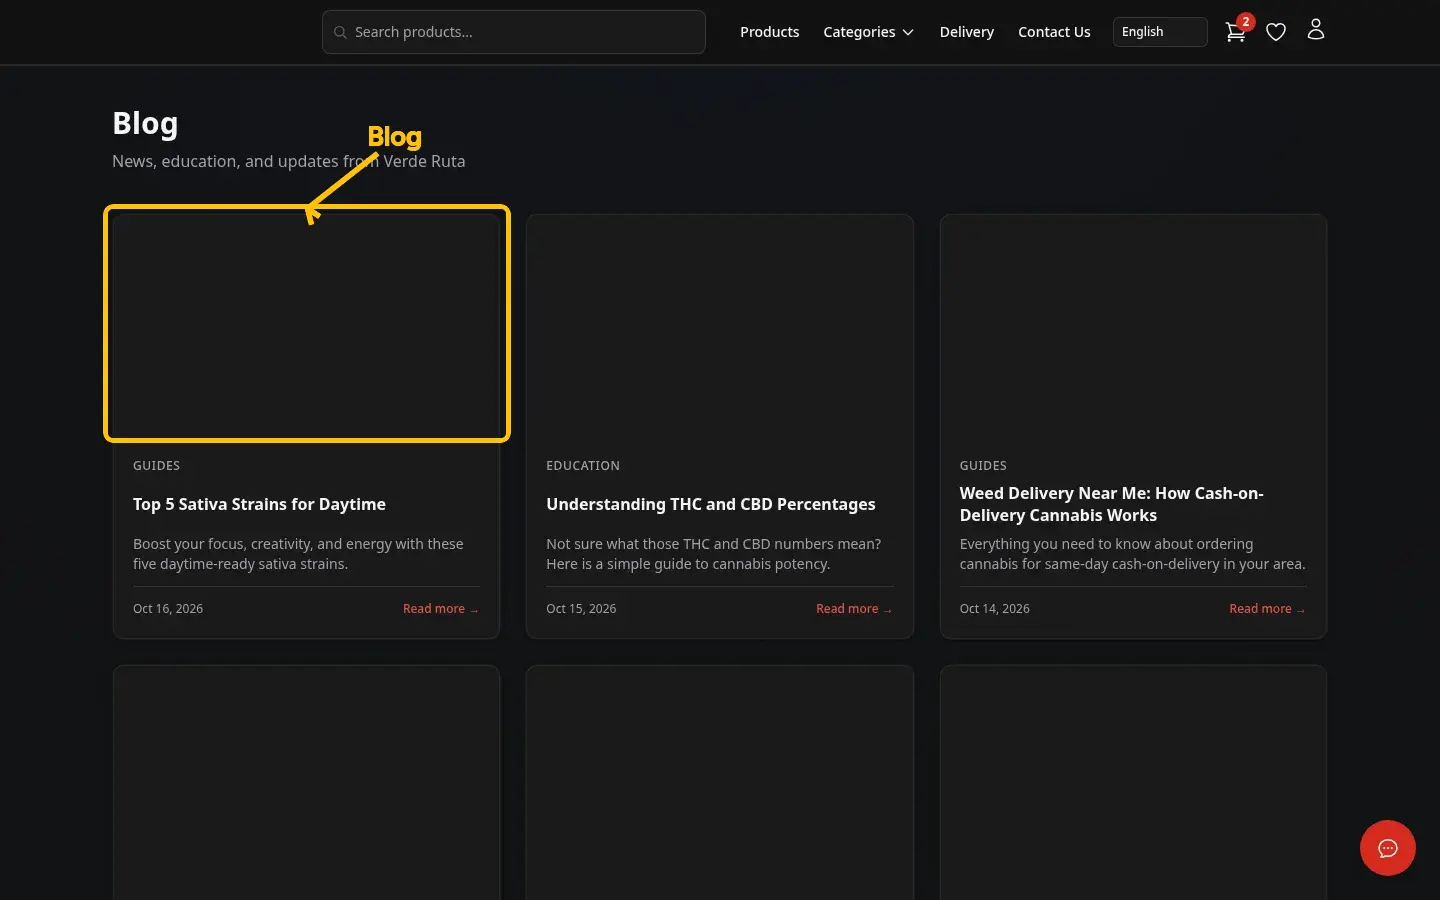Click the Oct 16, 2026 date
The width and height of the screenshot is (1440, 900).
pos(168,609)
